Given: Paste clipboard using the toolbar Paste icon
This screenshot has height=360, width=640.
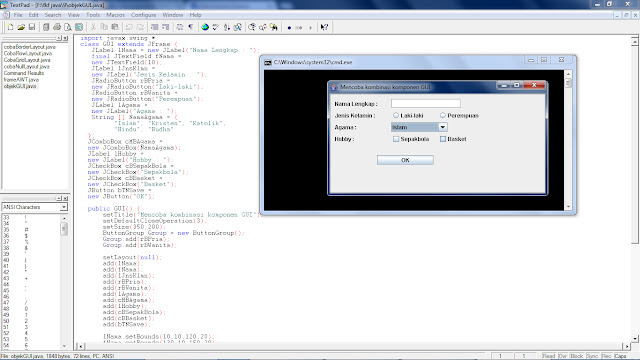Looking at the screenshot, I should [x=115, y=27].
